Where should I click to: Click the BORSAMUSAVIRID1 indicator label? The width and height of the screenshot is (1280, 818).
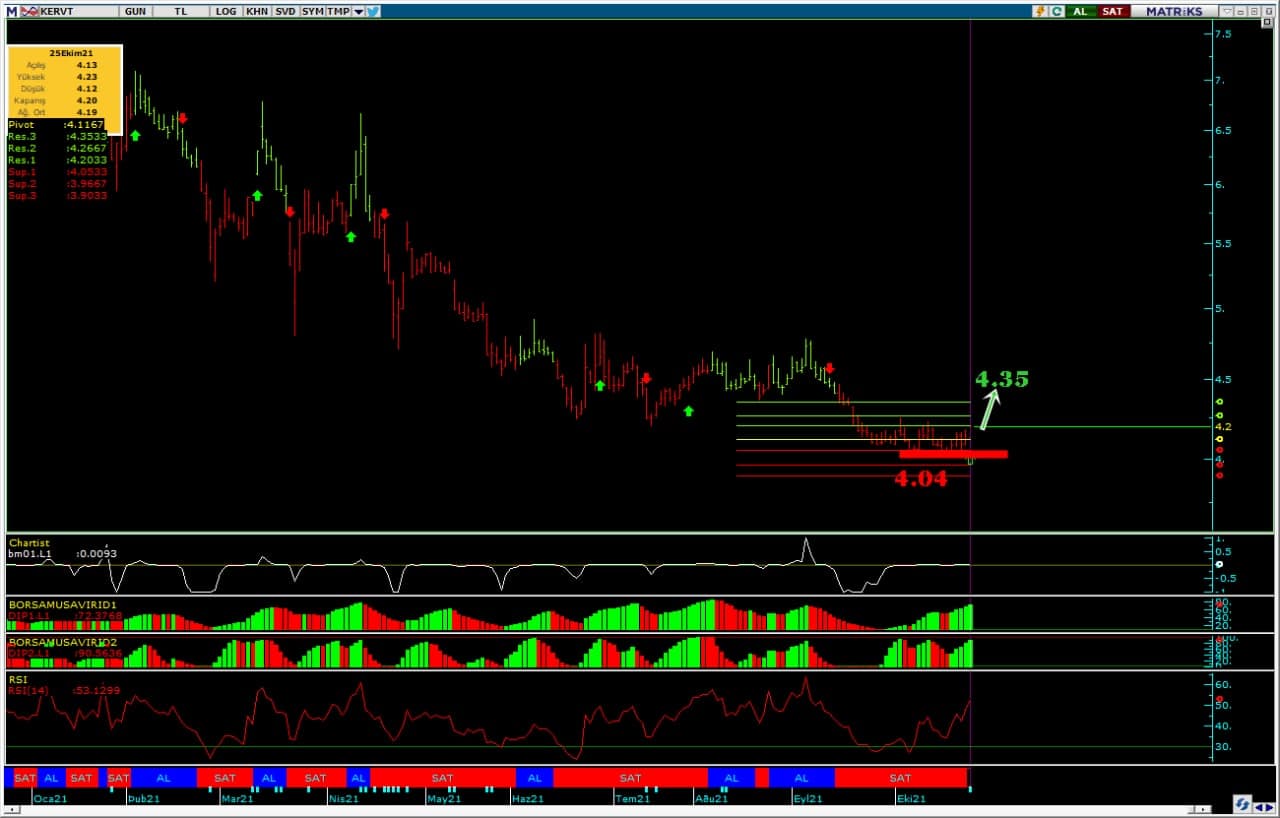[x=63, y=605]
